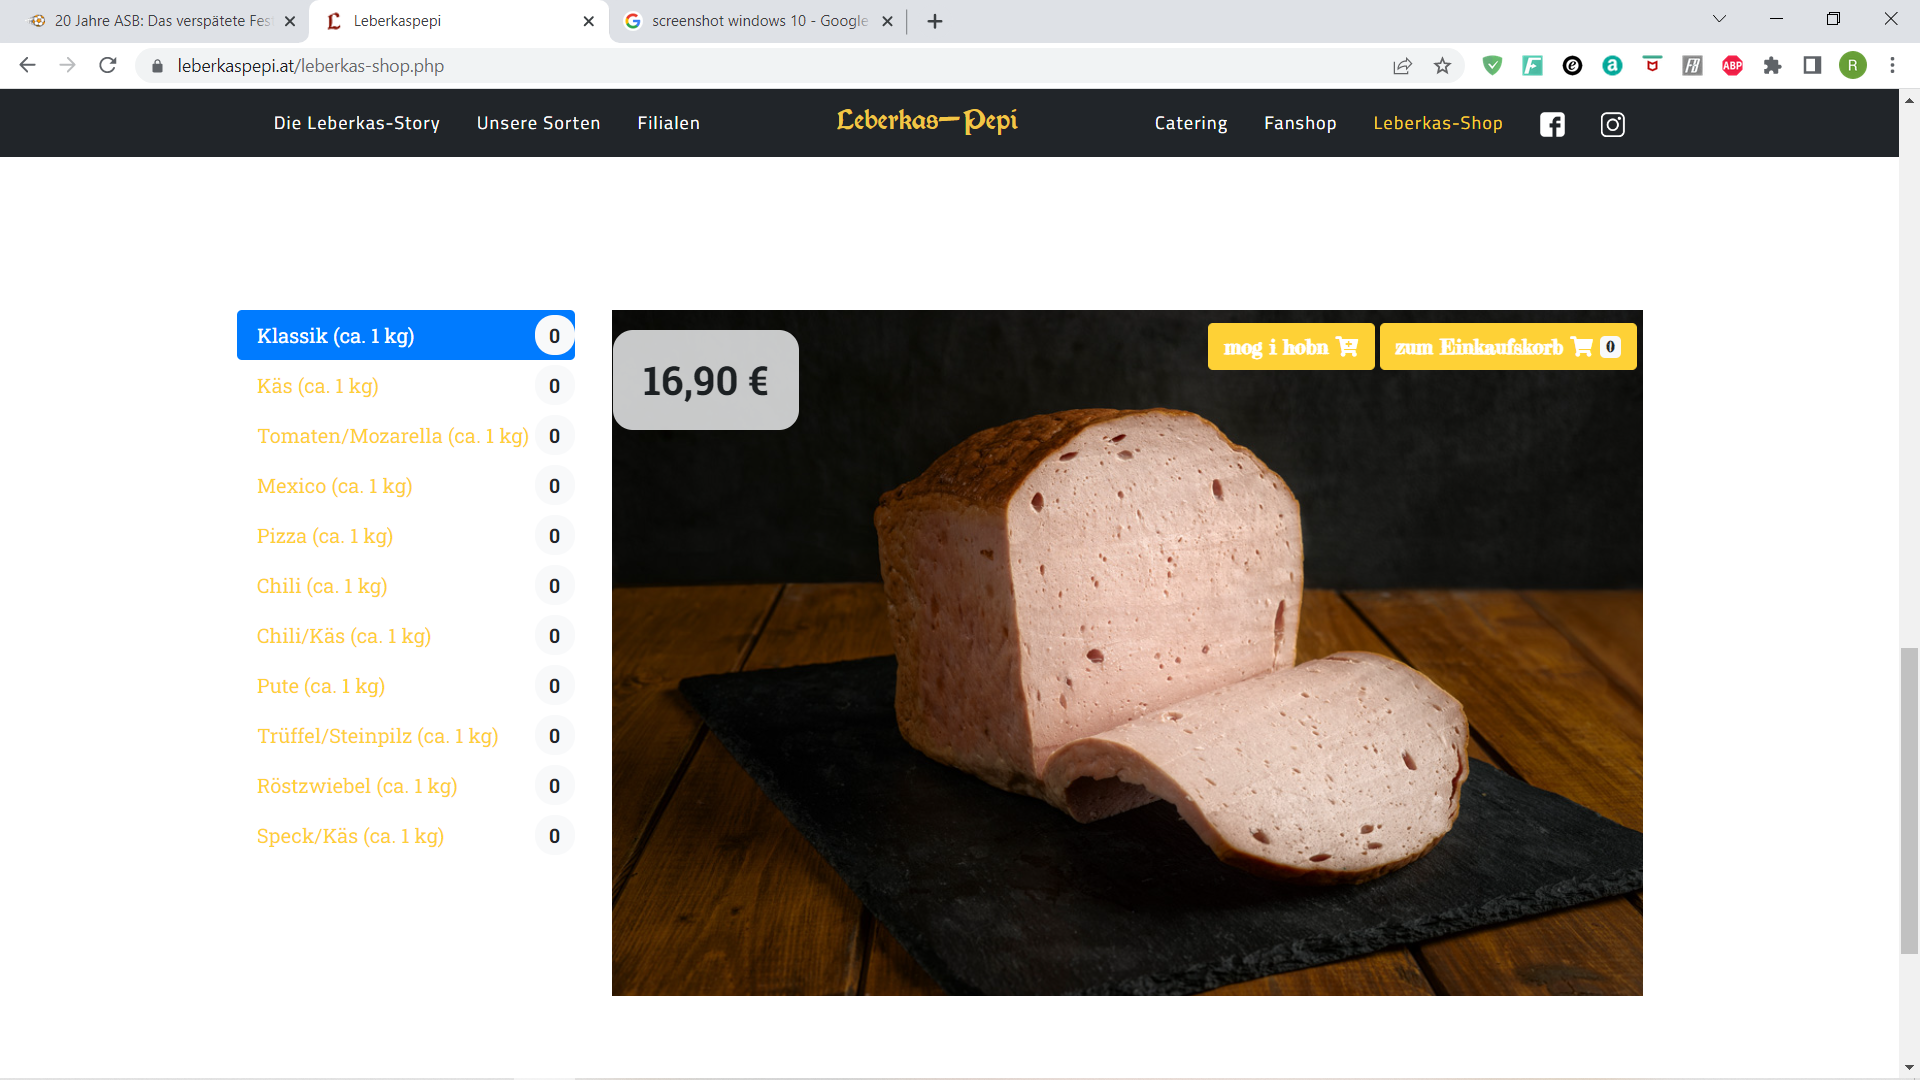Click the Speck/Käs quantity badge
This screenshot has height=1080, width=1920.
tap(554, 836)
